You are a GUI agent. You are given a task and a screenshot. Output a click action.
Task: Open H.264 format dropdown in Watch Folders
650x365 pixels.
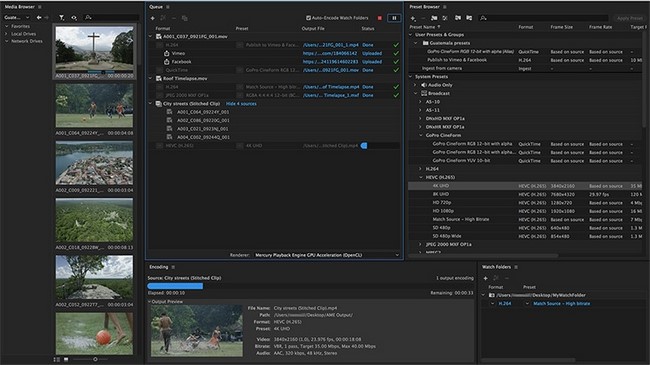pyautogui.click(x=492, y=304)
